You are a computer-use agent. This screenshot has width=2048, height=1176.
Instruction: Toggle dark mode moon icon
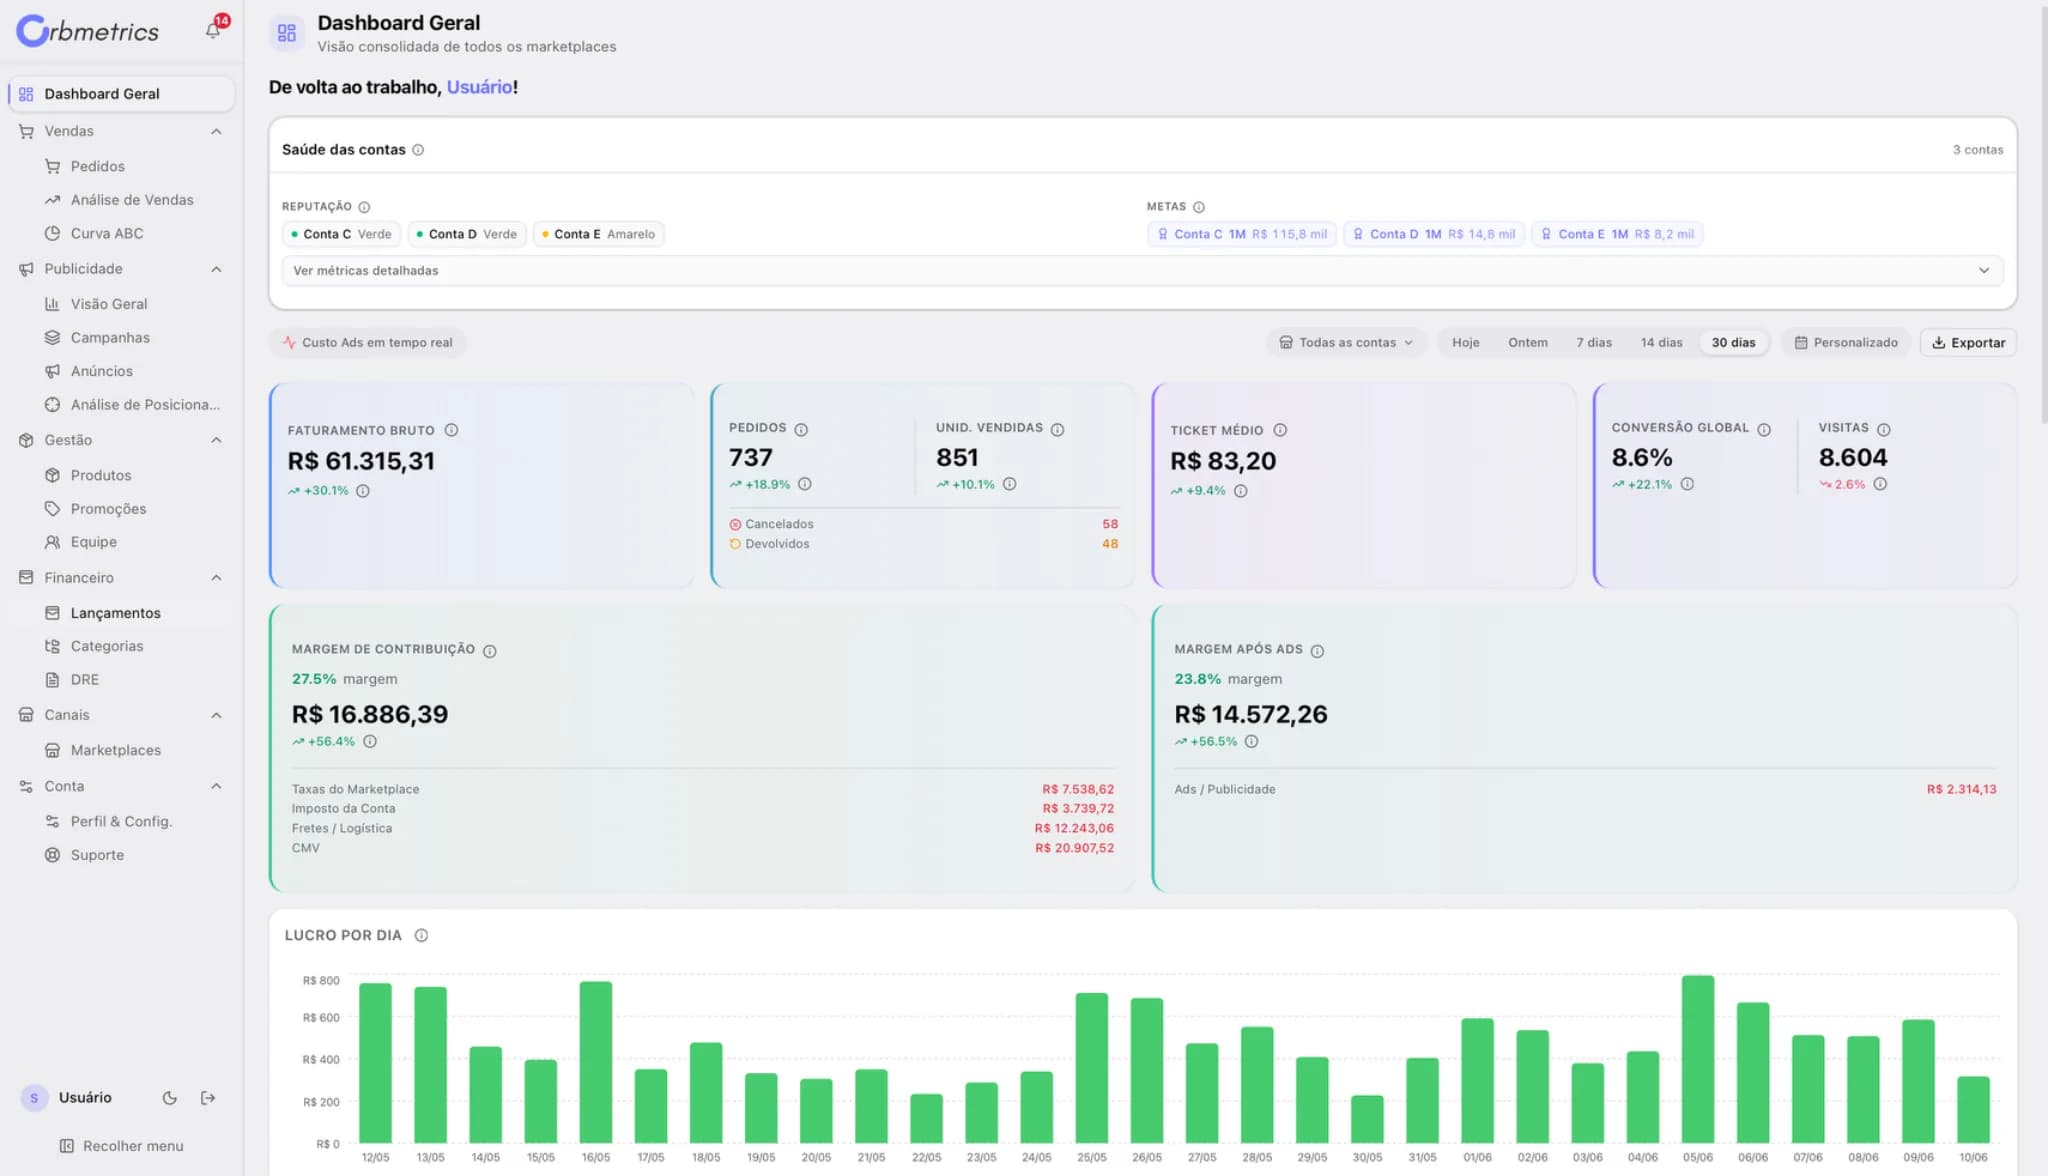tap(170, 1098)
